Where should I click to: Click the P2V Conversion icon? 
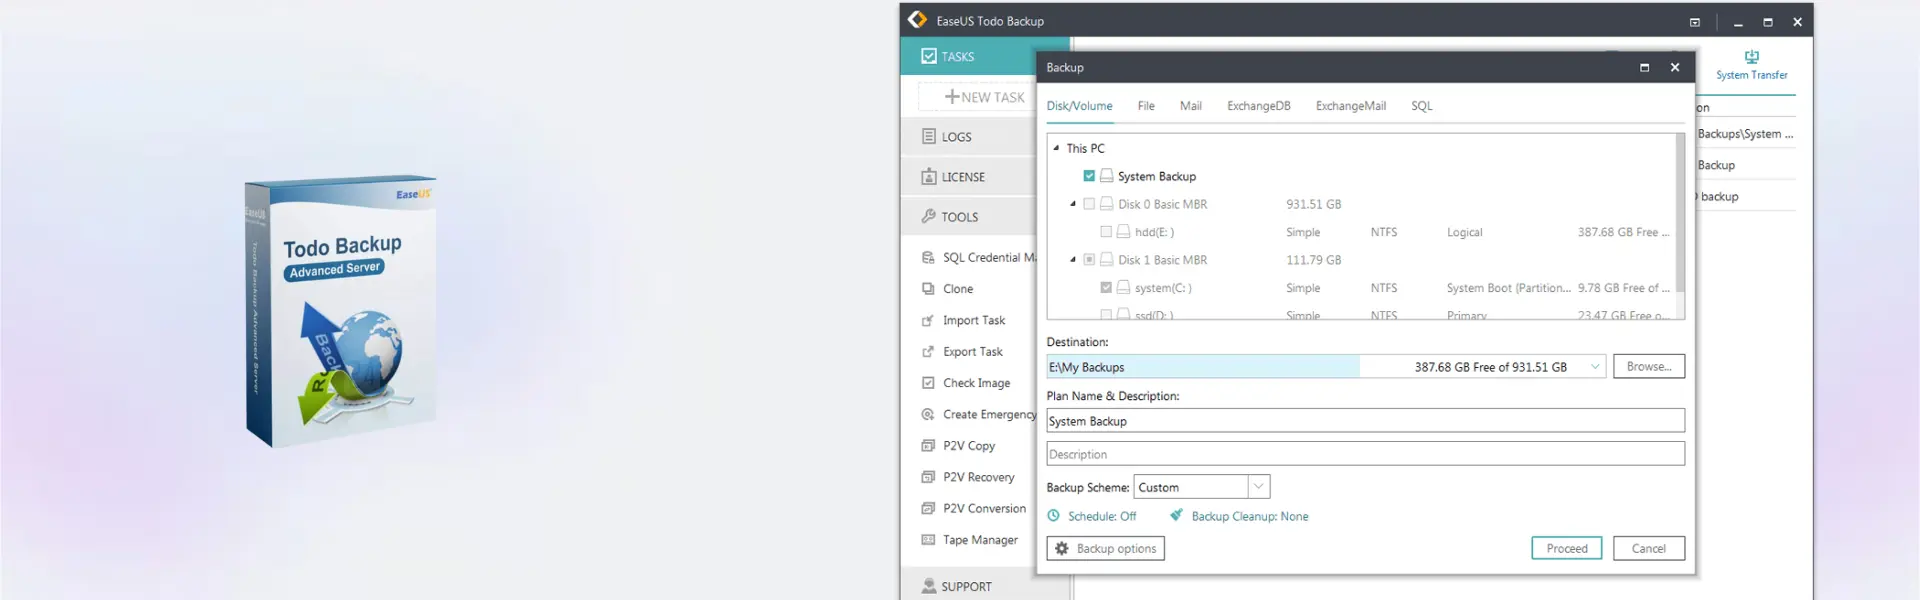pyautogui.click(x=928, y=508)
